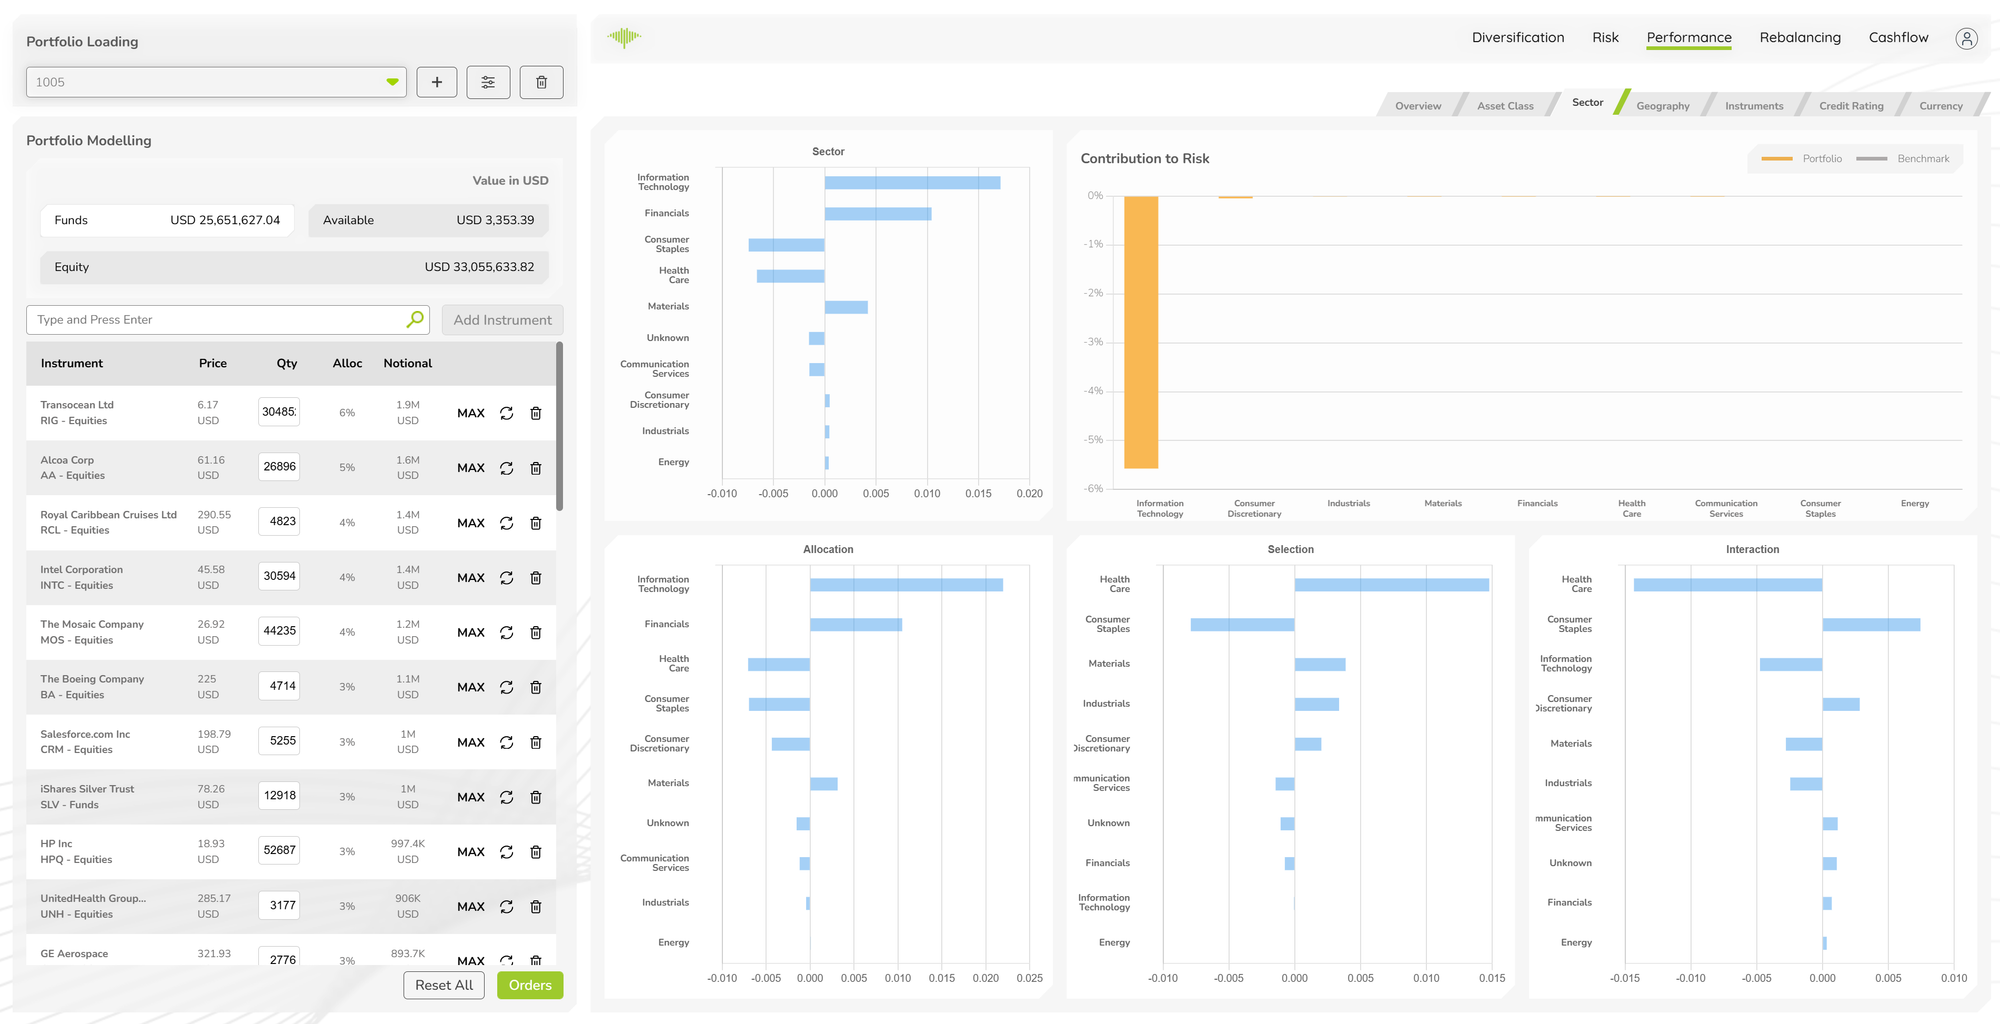Delete the Intel Corporation row via trash icon
The width and height of the screenshot is (2000, 1024).
536,577
